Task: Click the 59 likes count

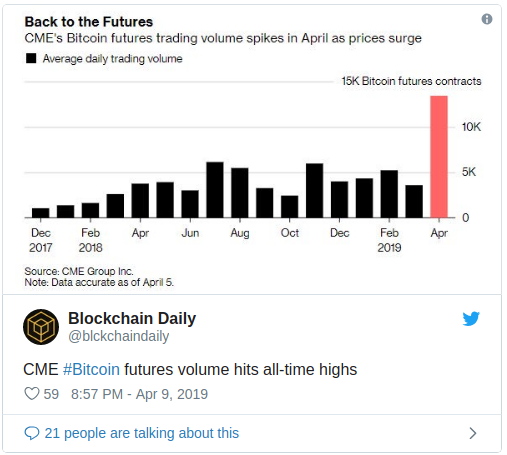Action: 51,394
